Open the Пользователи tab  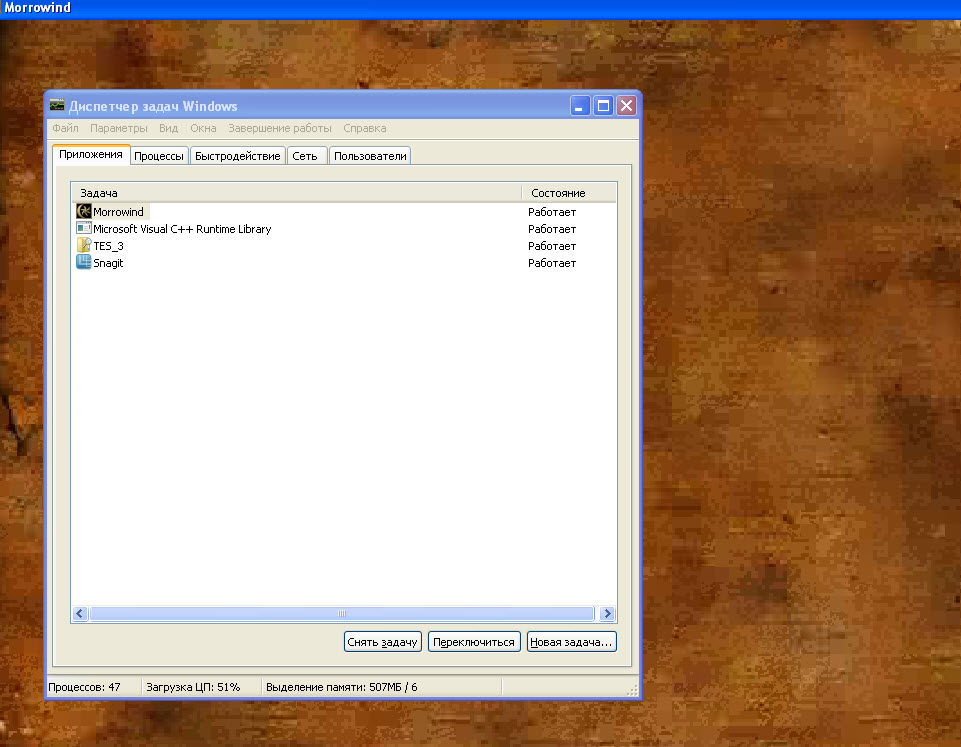tap(370, 156)
